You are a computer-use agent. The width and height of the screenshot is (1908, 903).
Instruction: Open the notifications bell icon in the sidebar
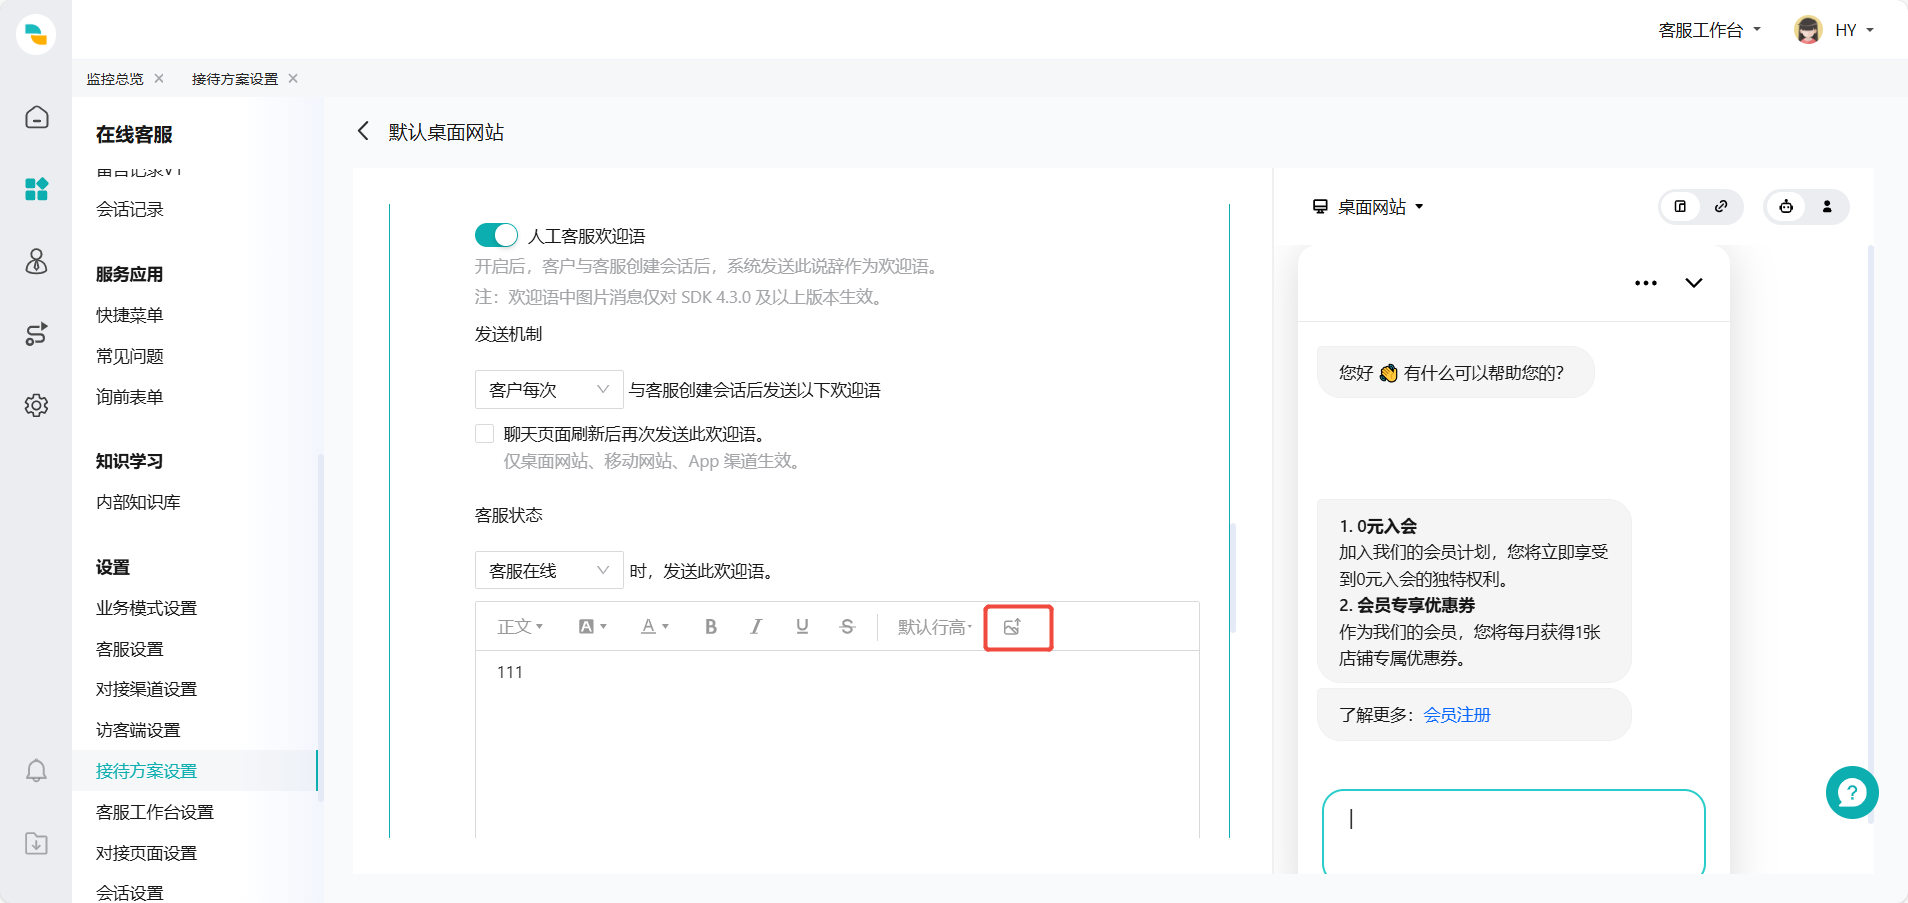tap(36, 771)
